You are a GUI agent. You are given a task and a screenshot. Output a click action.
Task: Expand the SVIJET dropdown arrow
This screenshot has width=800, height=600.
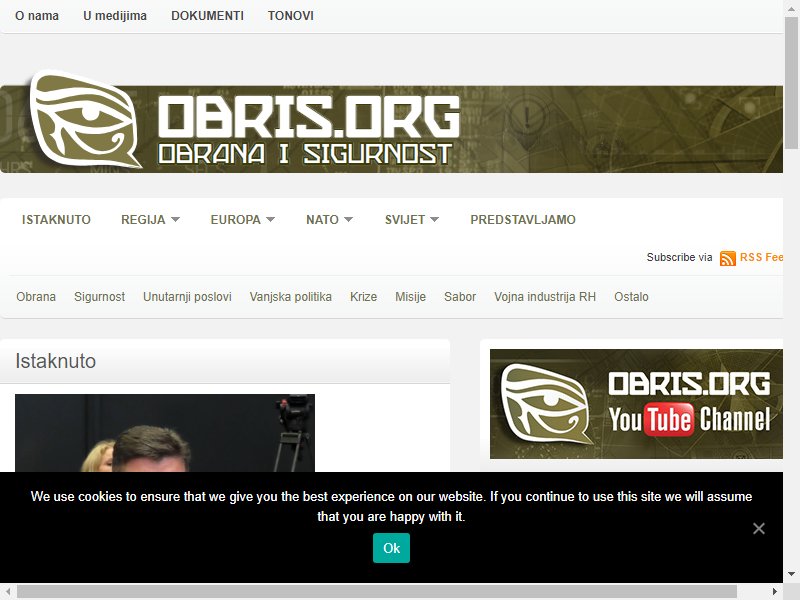tap(434, 219)
